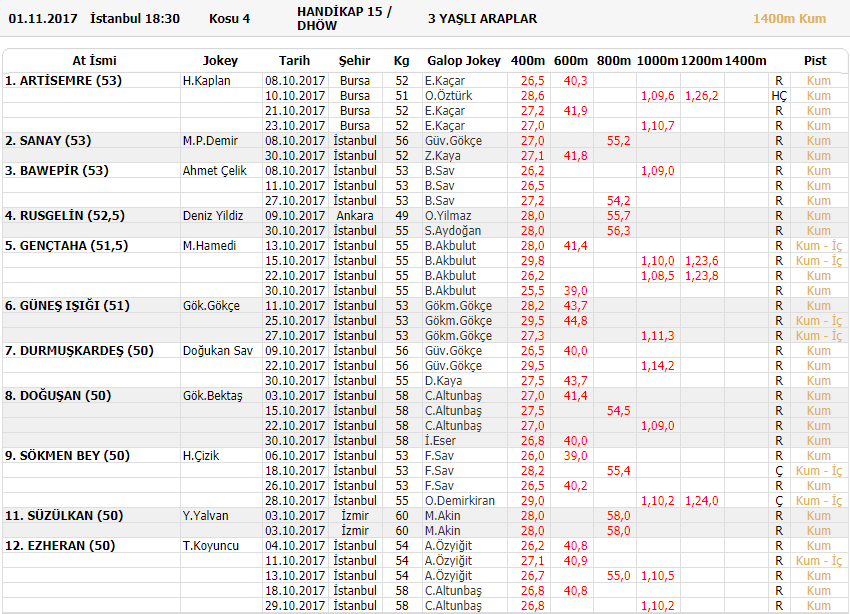850x614 pixels.
Task: Click jockey name Deniz Yildiz
Action: (x=213, y=216)
